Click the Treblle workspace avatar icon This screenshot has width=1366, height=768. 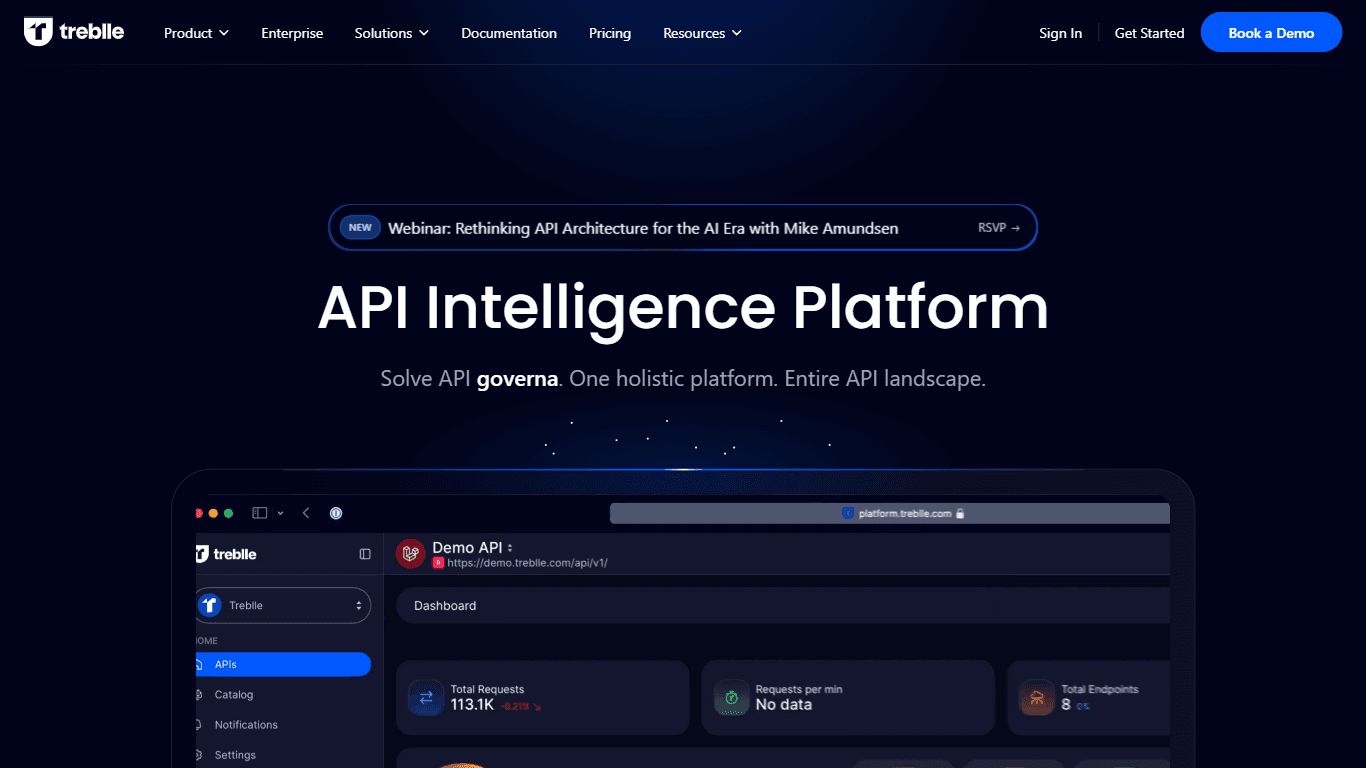209,605
